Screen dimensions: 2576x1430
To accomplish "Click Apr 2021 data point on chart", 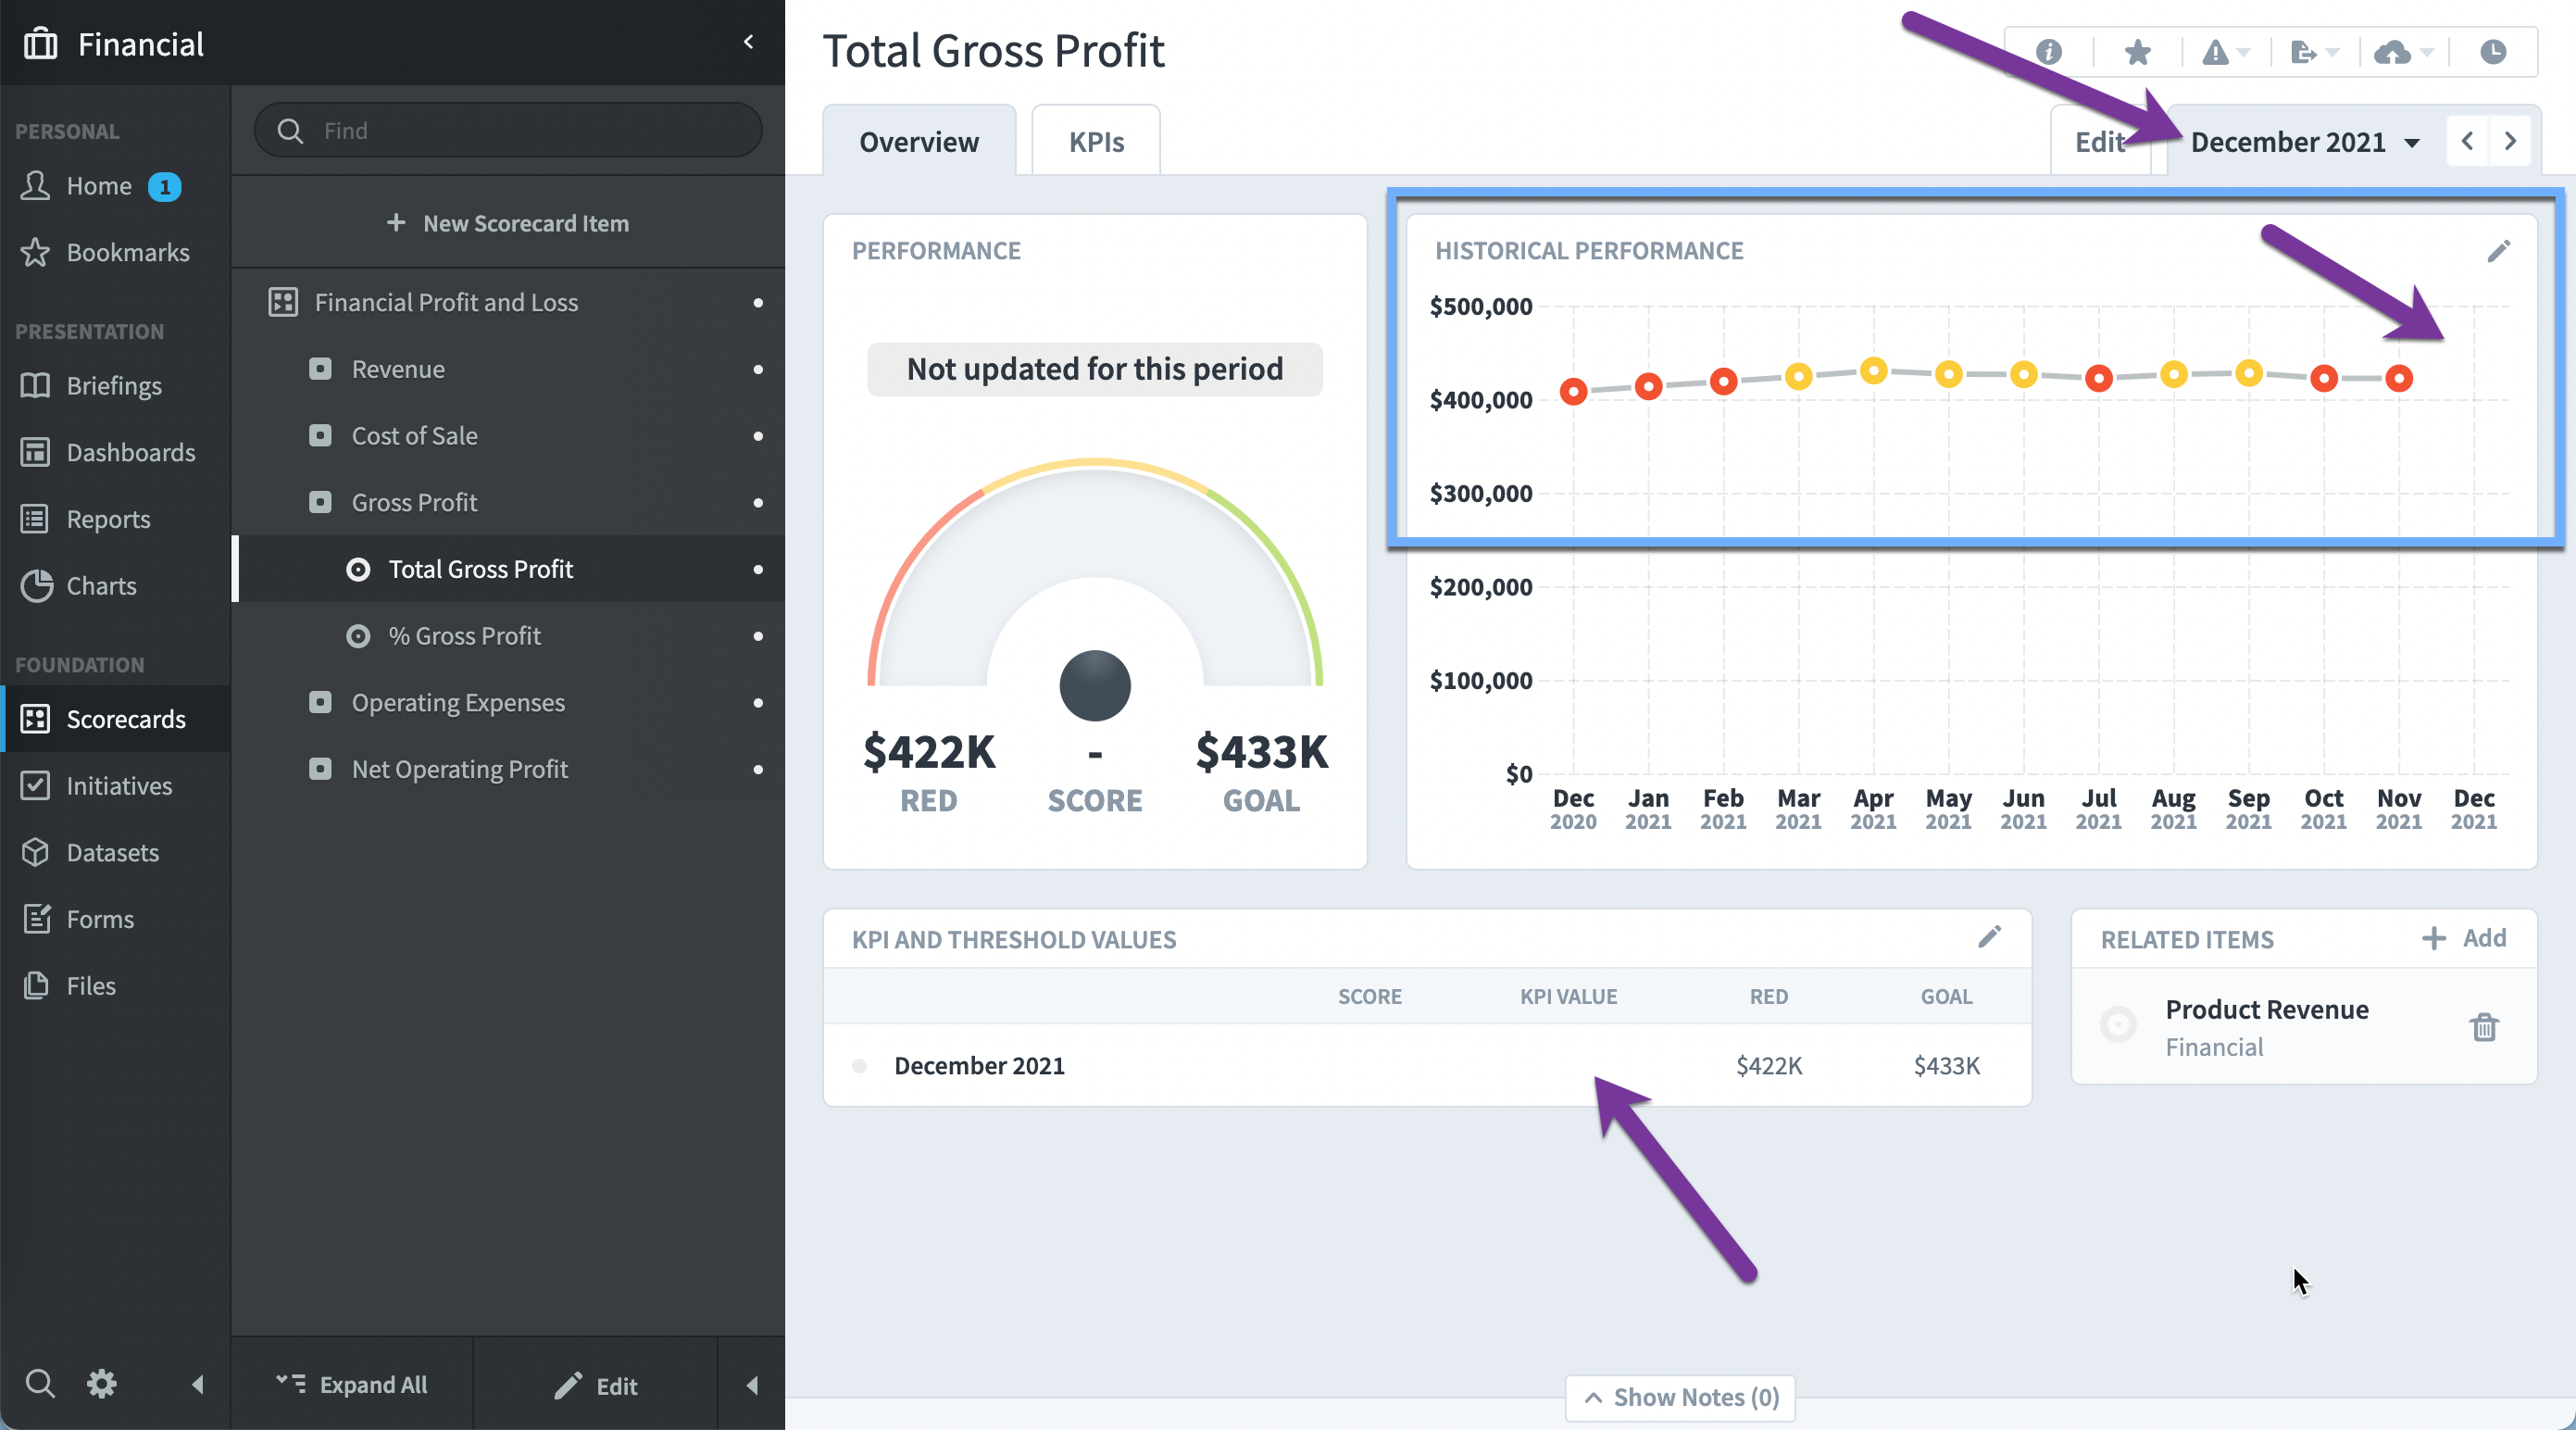I will pyautogui.click(x=1873, y=371).
